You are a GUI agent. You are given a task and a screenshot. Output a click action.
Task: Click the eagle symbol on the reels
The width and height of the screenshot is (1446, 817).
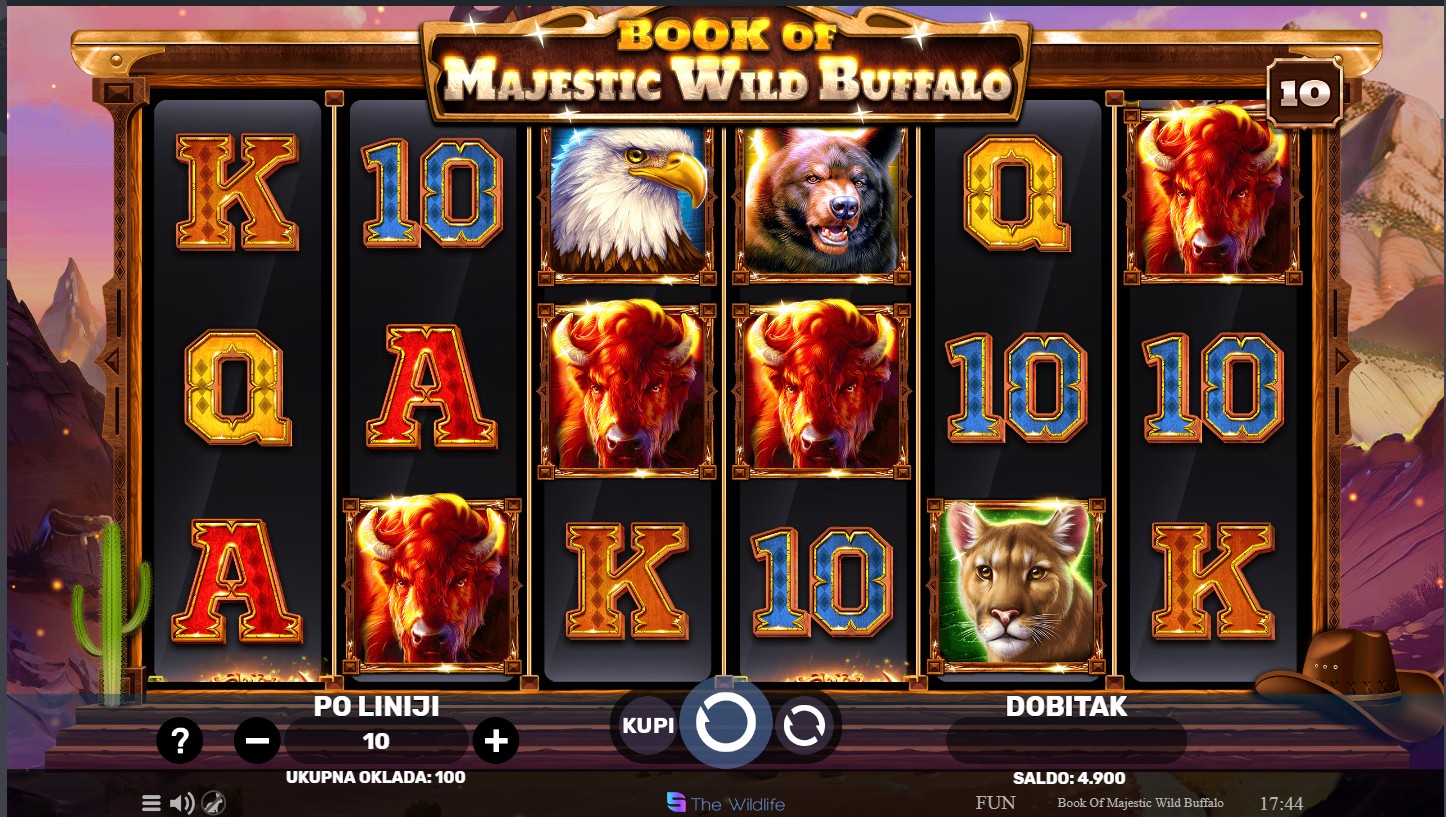(627, 200)
